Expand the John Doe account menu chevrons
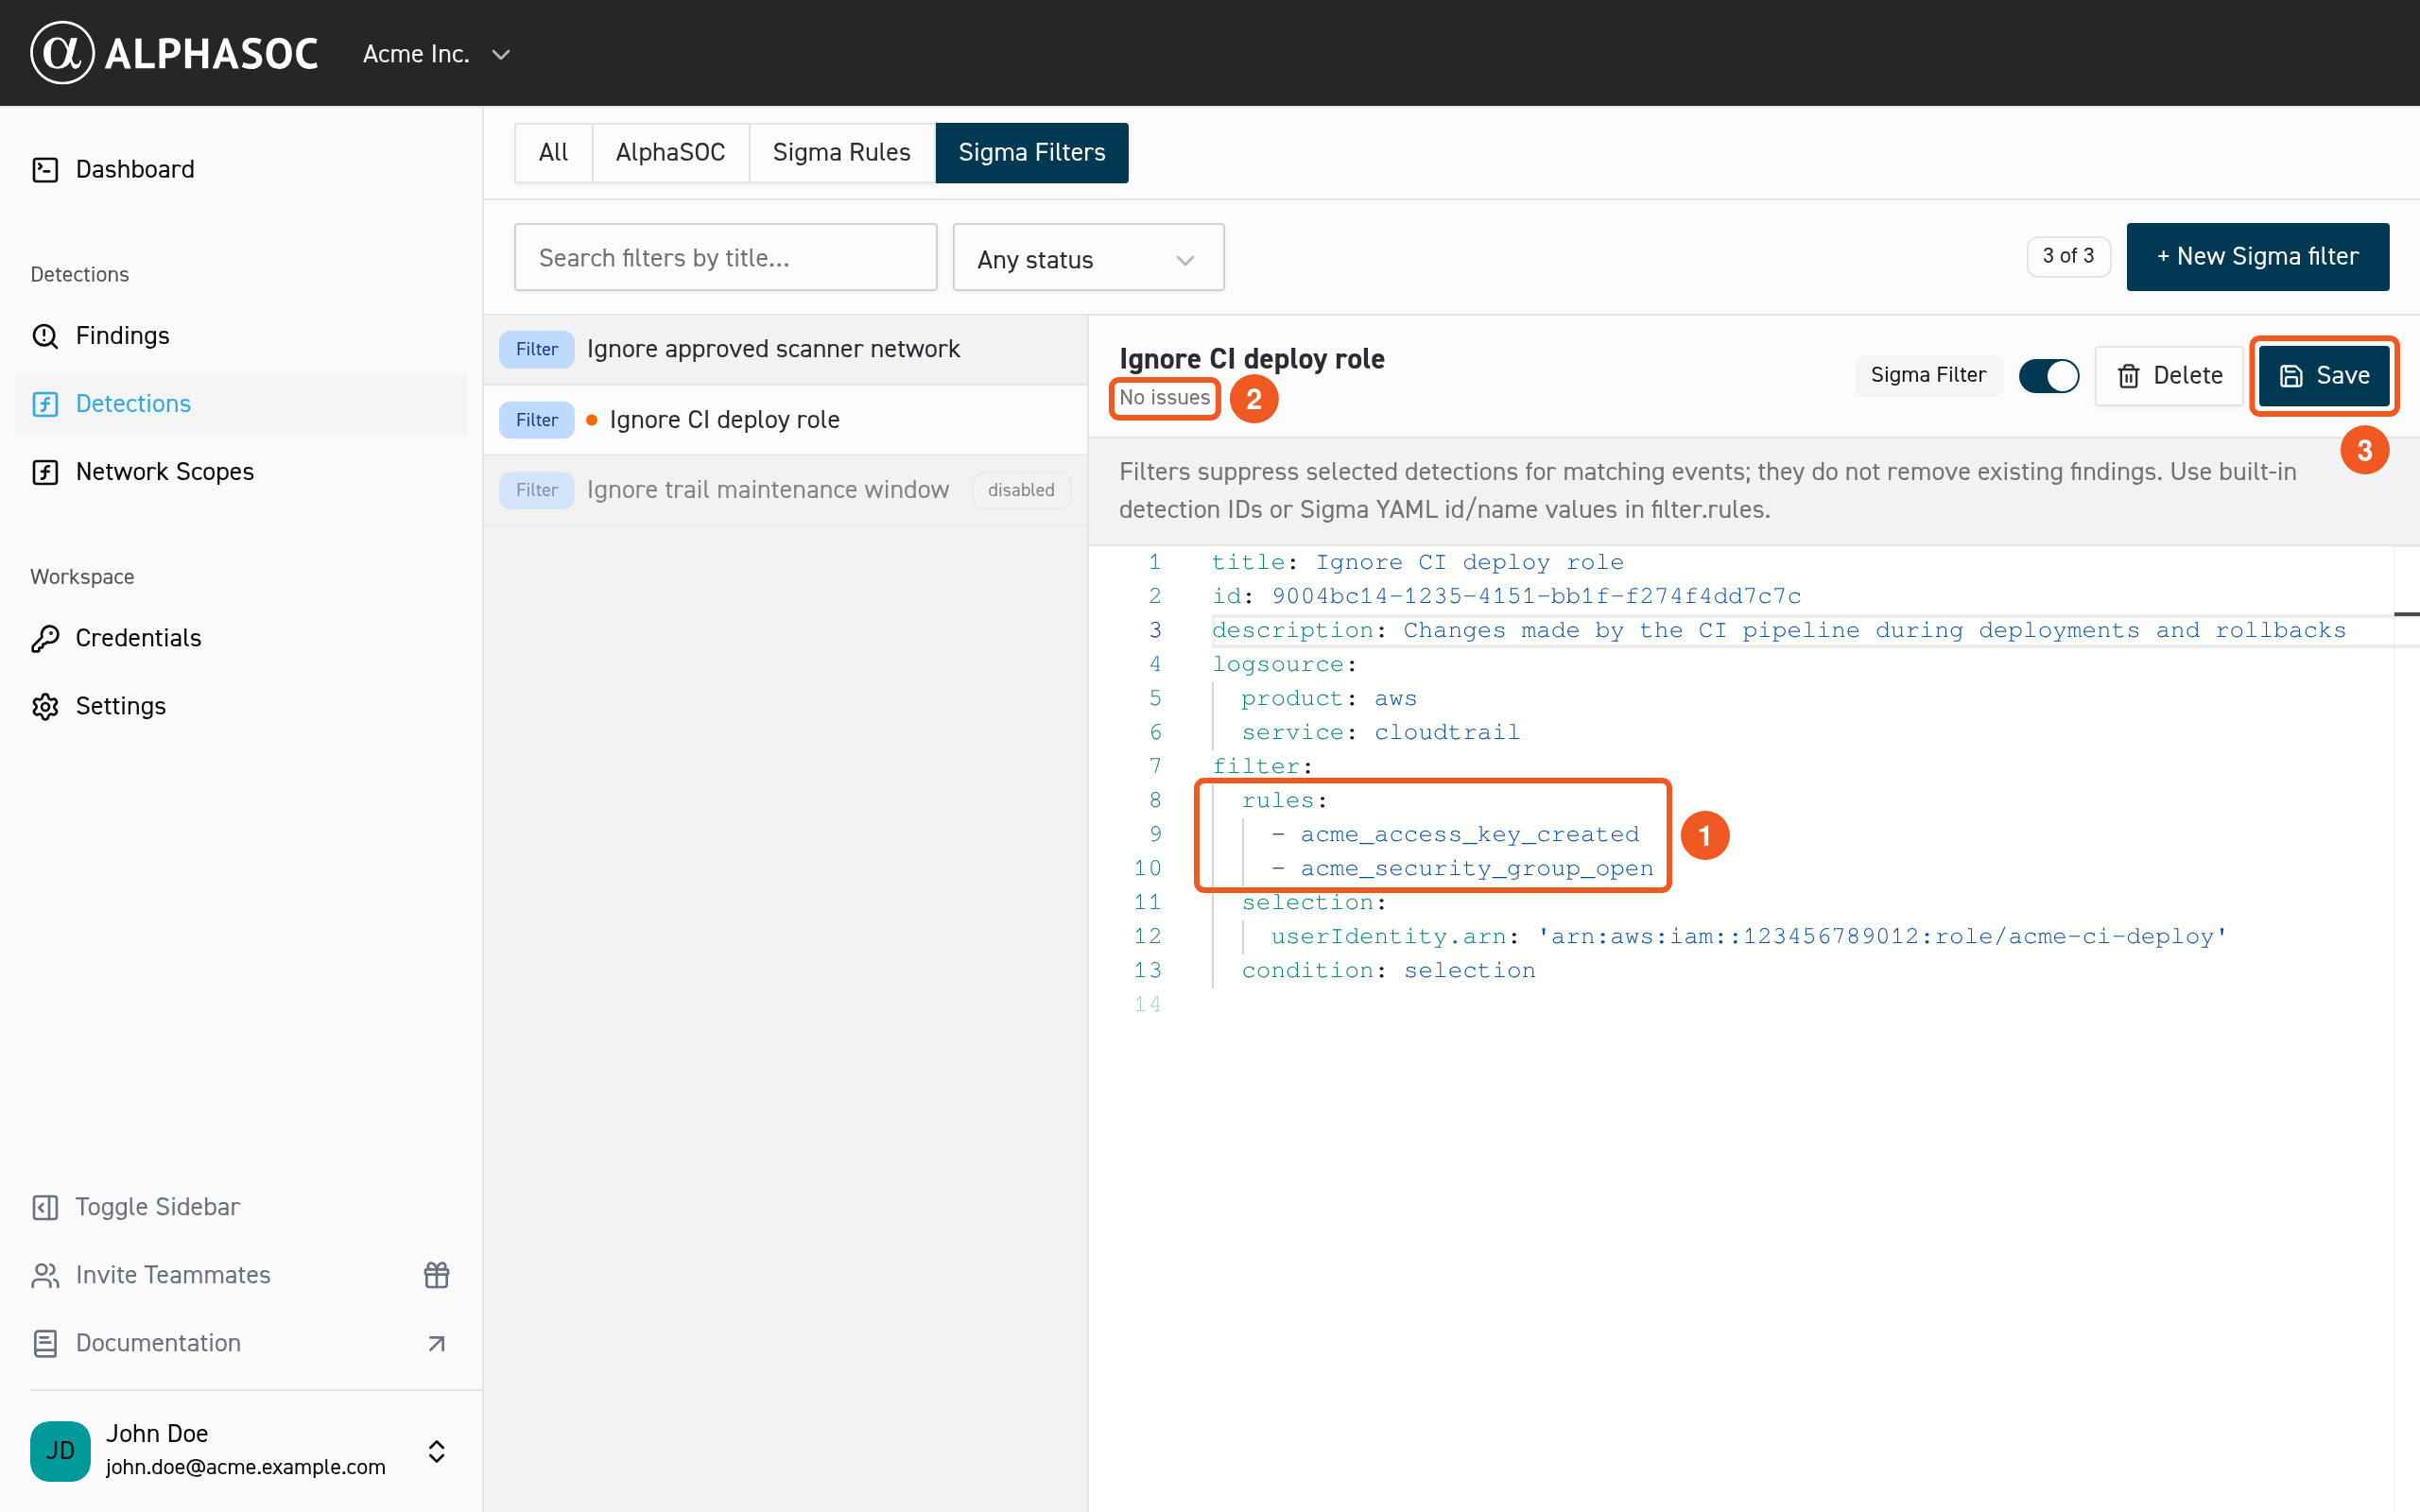Image resolution: width=2420 pixels, height=1512 pixels. coord(437,1451)
